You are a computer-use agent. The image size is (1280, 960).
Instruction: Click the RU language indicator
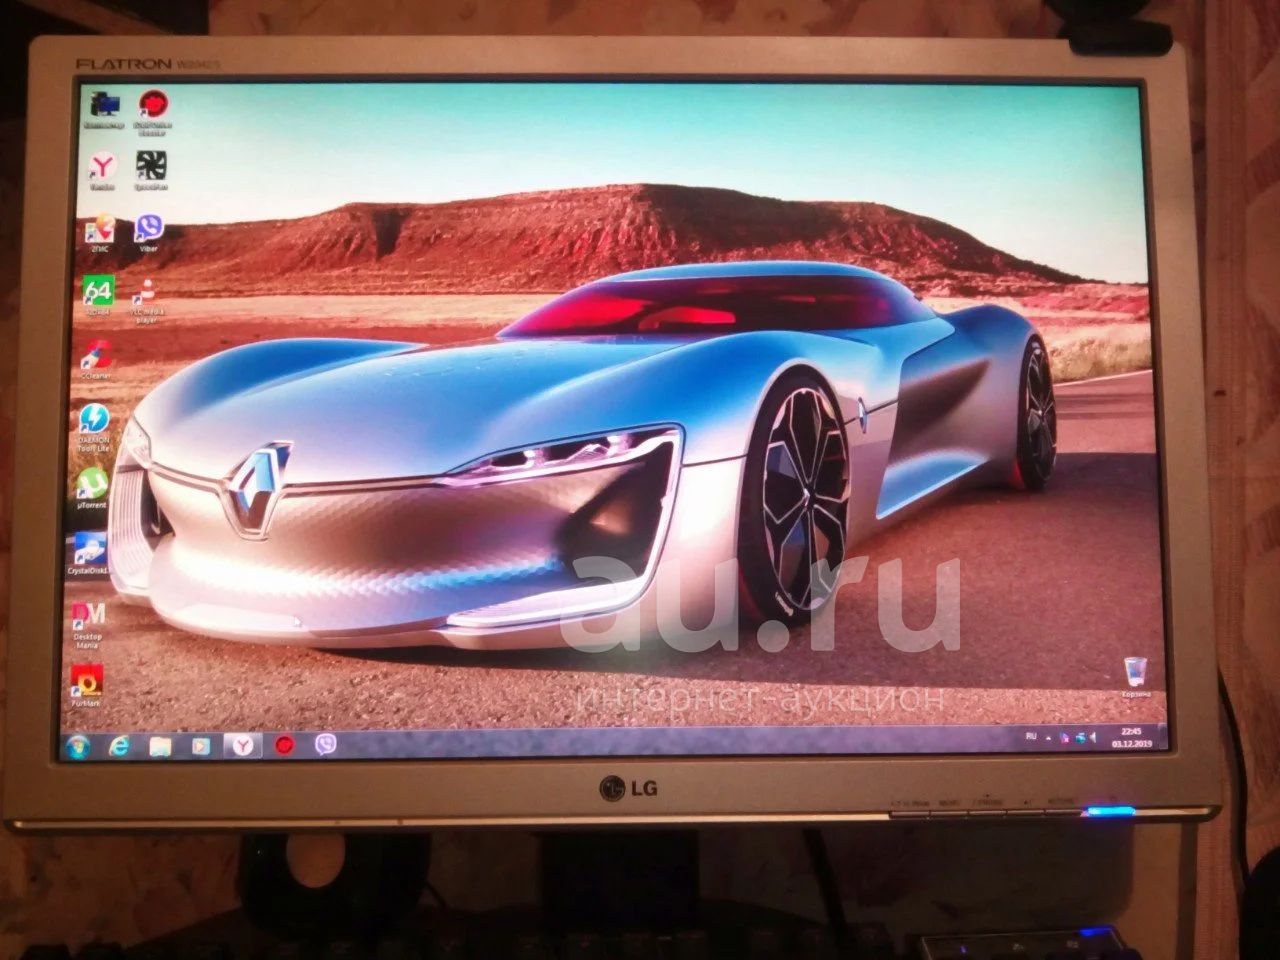point(1031,736)
